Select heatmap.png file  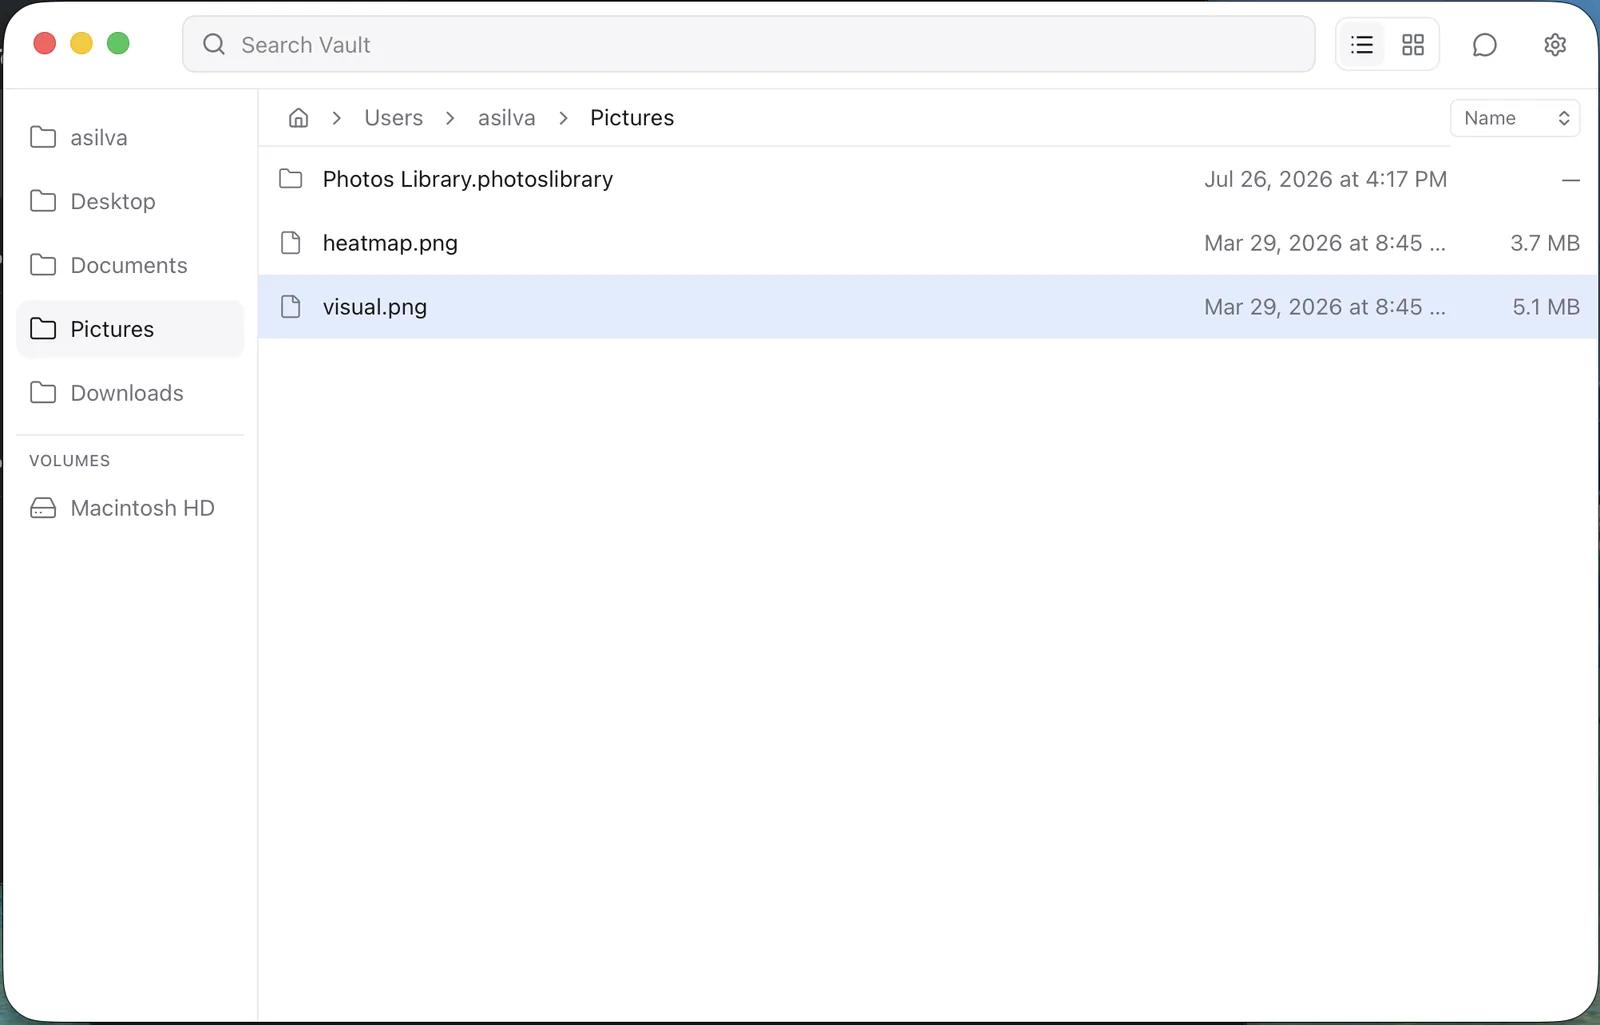928,243
